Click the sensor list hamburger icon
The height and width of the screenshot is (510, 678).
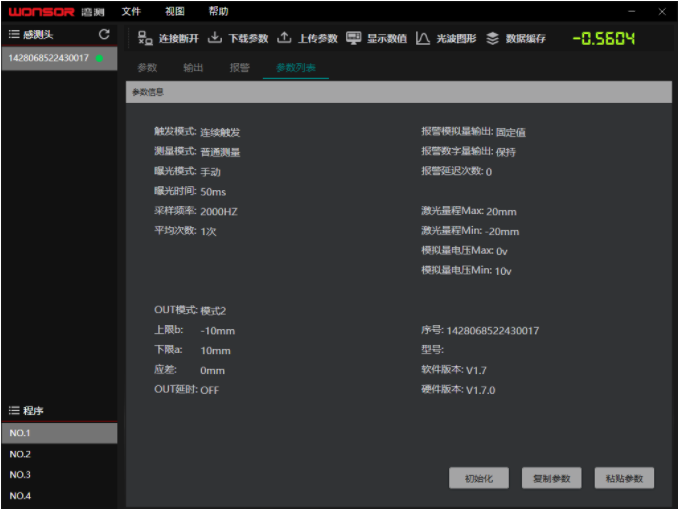coord(14,34)
